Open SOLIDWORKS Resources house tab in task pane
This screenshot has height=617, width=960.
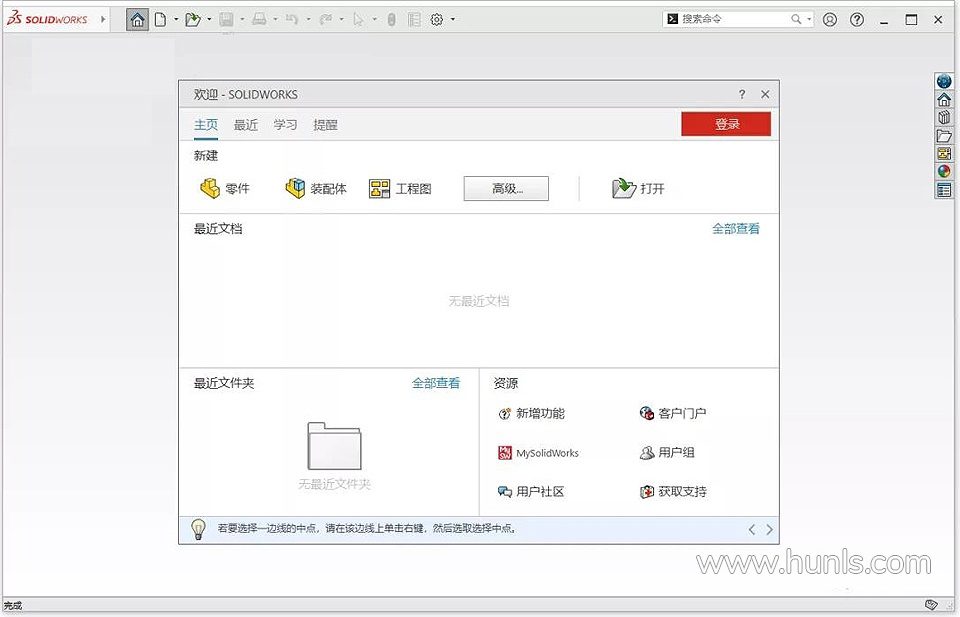tap(944, 99)
